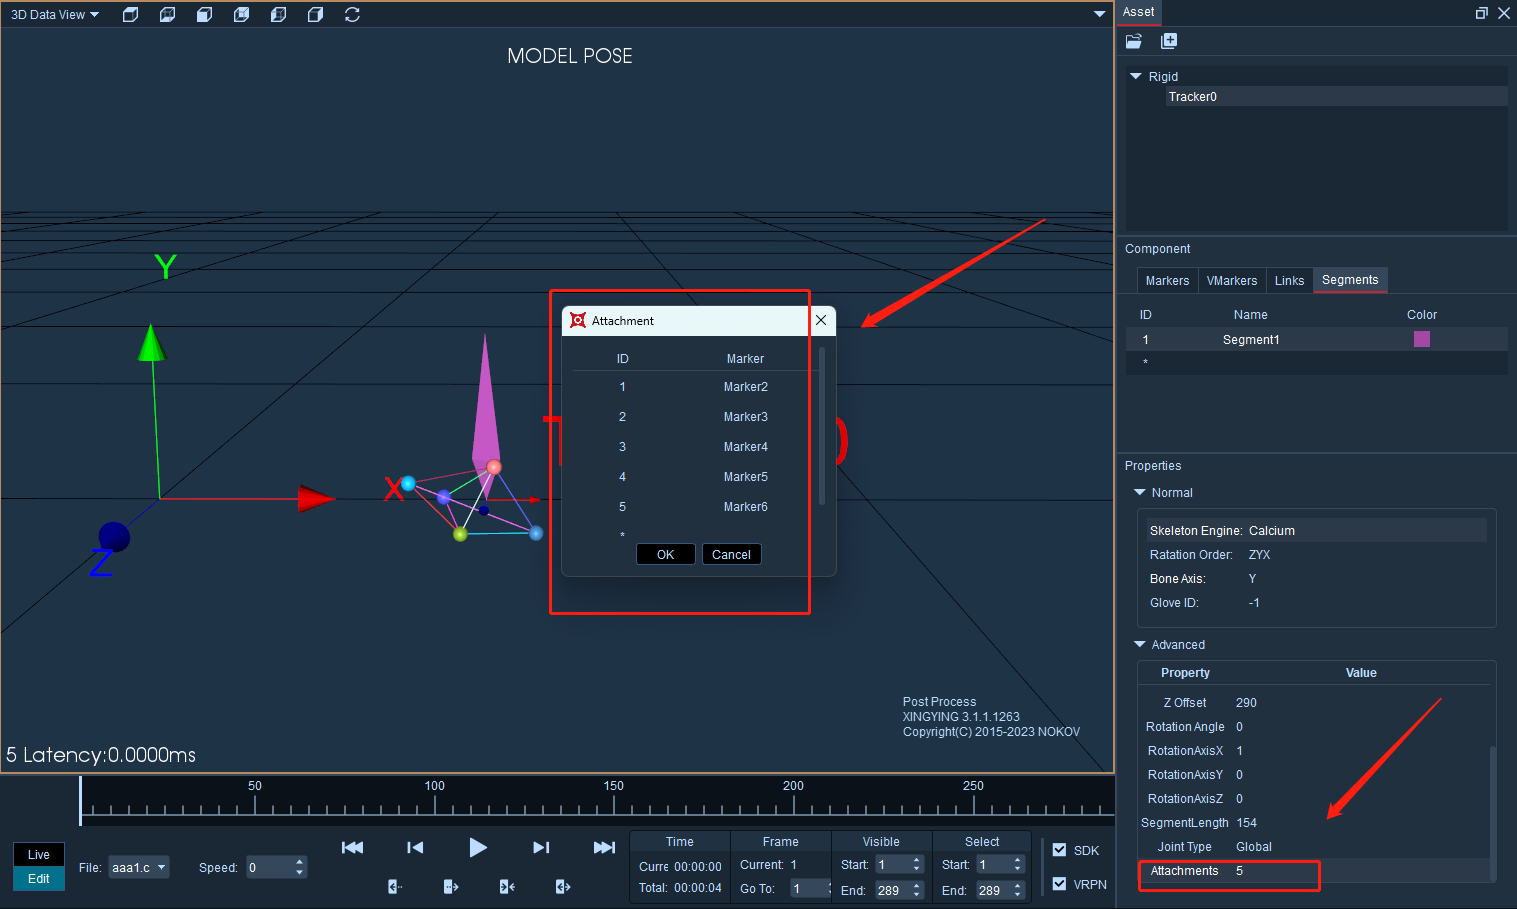
Task: Collapse the Advanced properties section
Action: 1140,645
